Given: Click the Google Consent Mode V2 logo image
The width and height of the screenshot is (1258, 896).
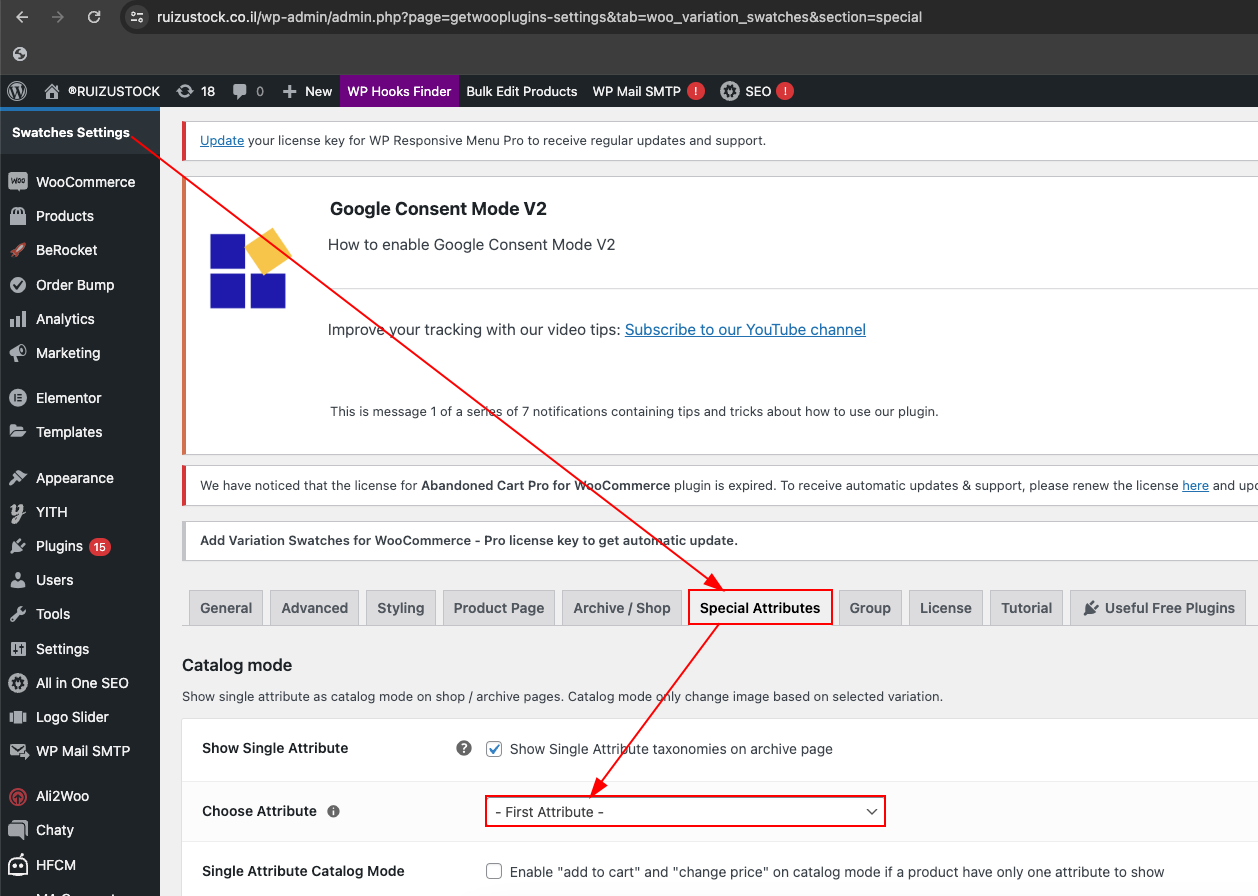Looking at the screenshot, I should coord(250,268).
